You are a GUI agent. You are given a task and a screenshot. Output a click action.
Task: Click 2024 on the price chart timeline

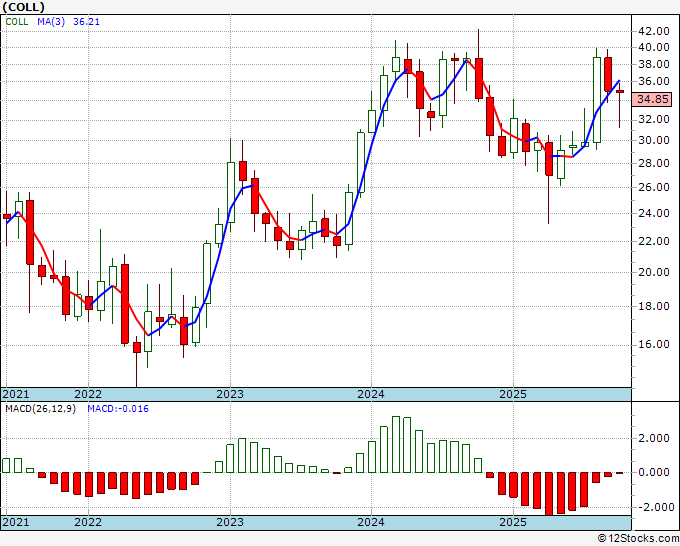371,394
